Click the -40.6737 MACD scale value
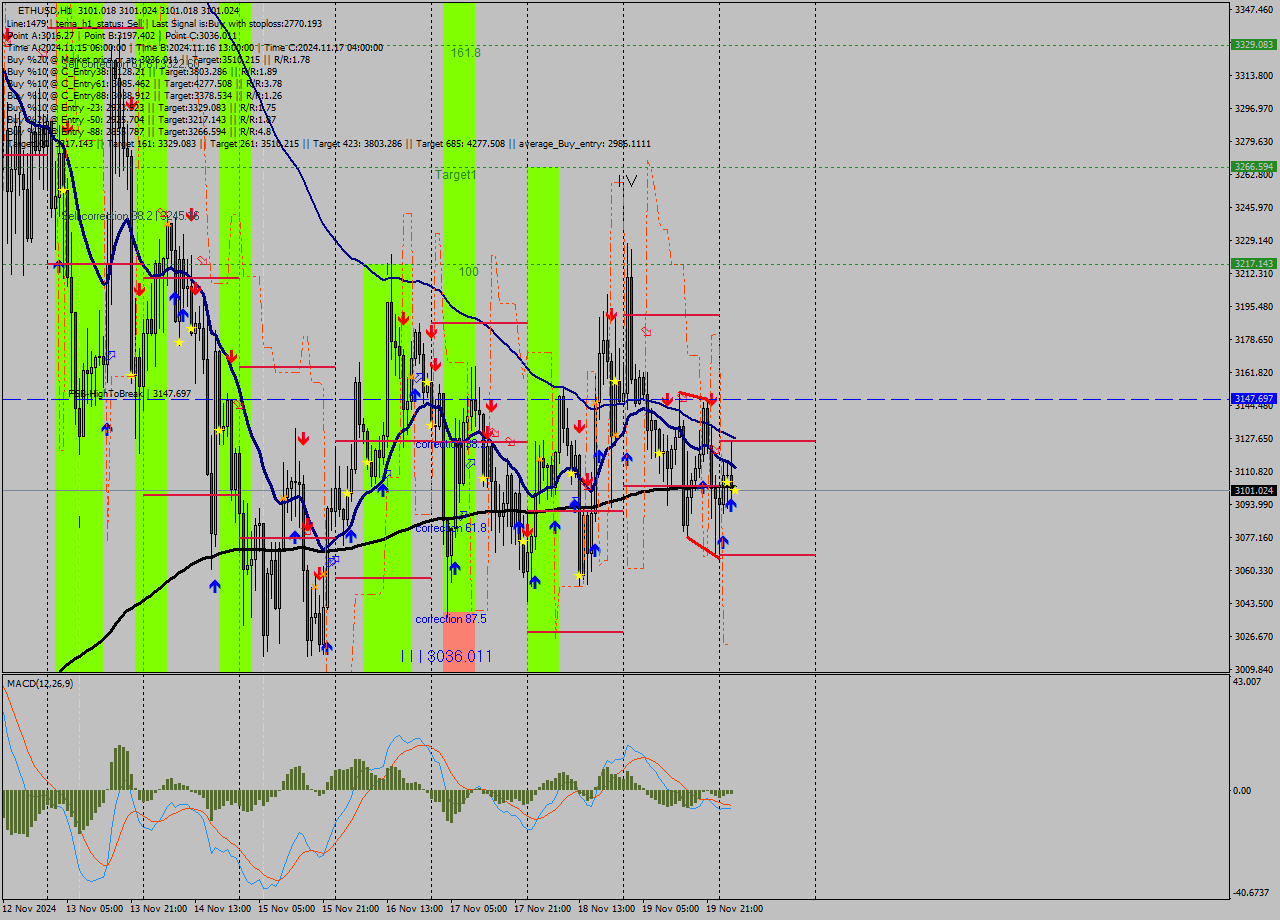The height and width of the screenshot is (920, 1280). [1253, 892]
